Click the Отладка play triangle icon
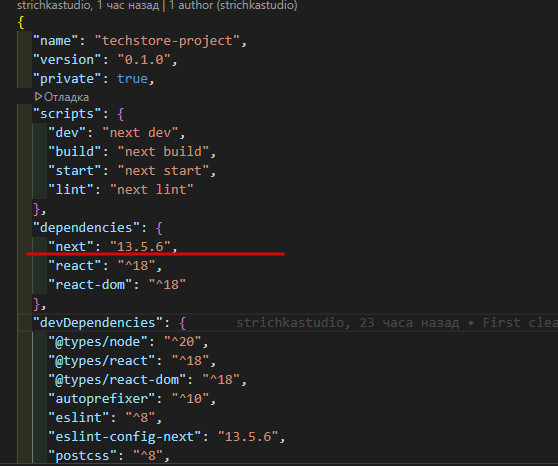Screen dimensions: 558x466 pos(38,96)
